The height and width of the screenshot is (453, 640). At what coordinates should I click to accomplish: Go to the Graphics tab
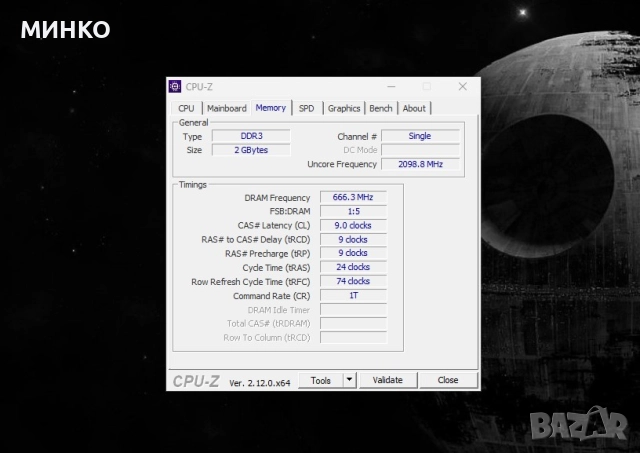tap(344, 108)
